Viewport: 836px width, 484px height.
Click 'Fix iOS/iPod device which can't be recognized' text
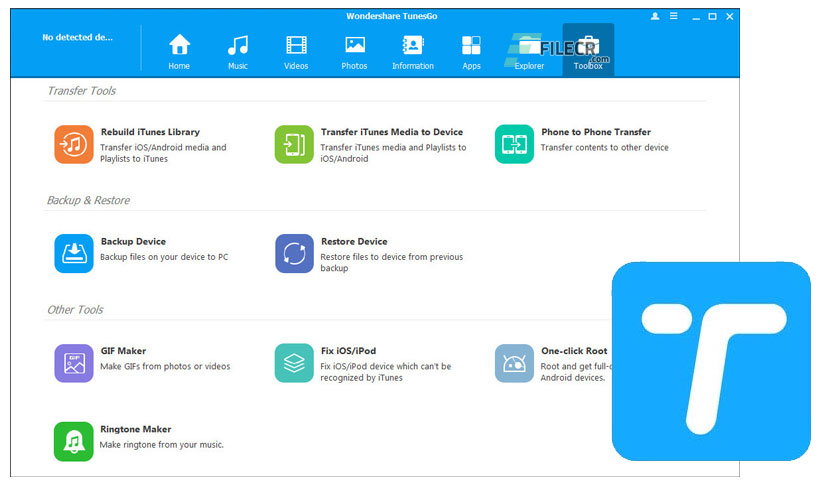pyautogui.click(x=385, y=372)
